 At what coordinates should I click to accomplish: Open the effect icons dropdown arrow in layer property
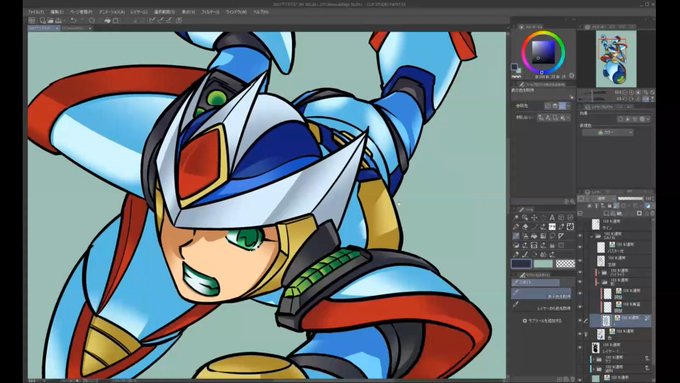coord(648,119)
